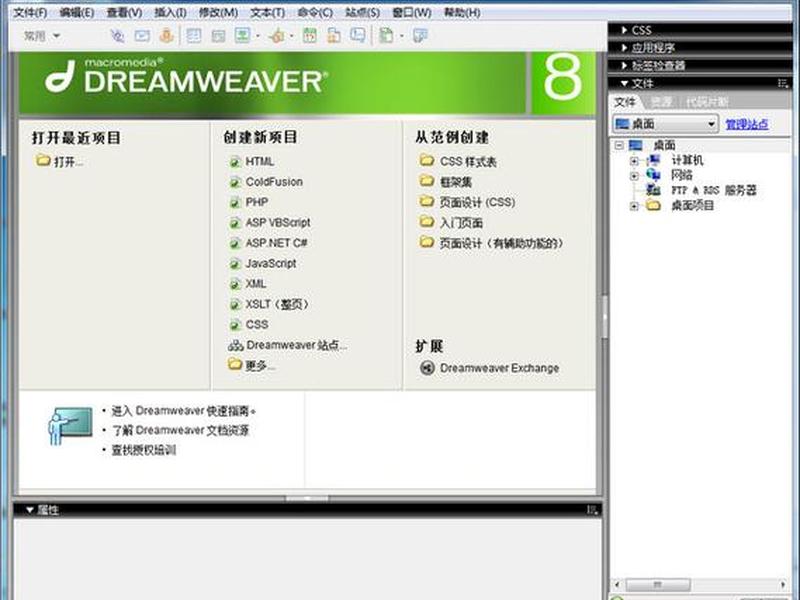Click the 更多... folder link
This screenshot has height=600, width=800.
coord(252,365)
